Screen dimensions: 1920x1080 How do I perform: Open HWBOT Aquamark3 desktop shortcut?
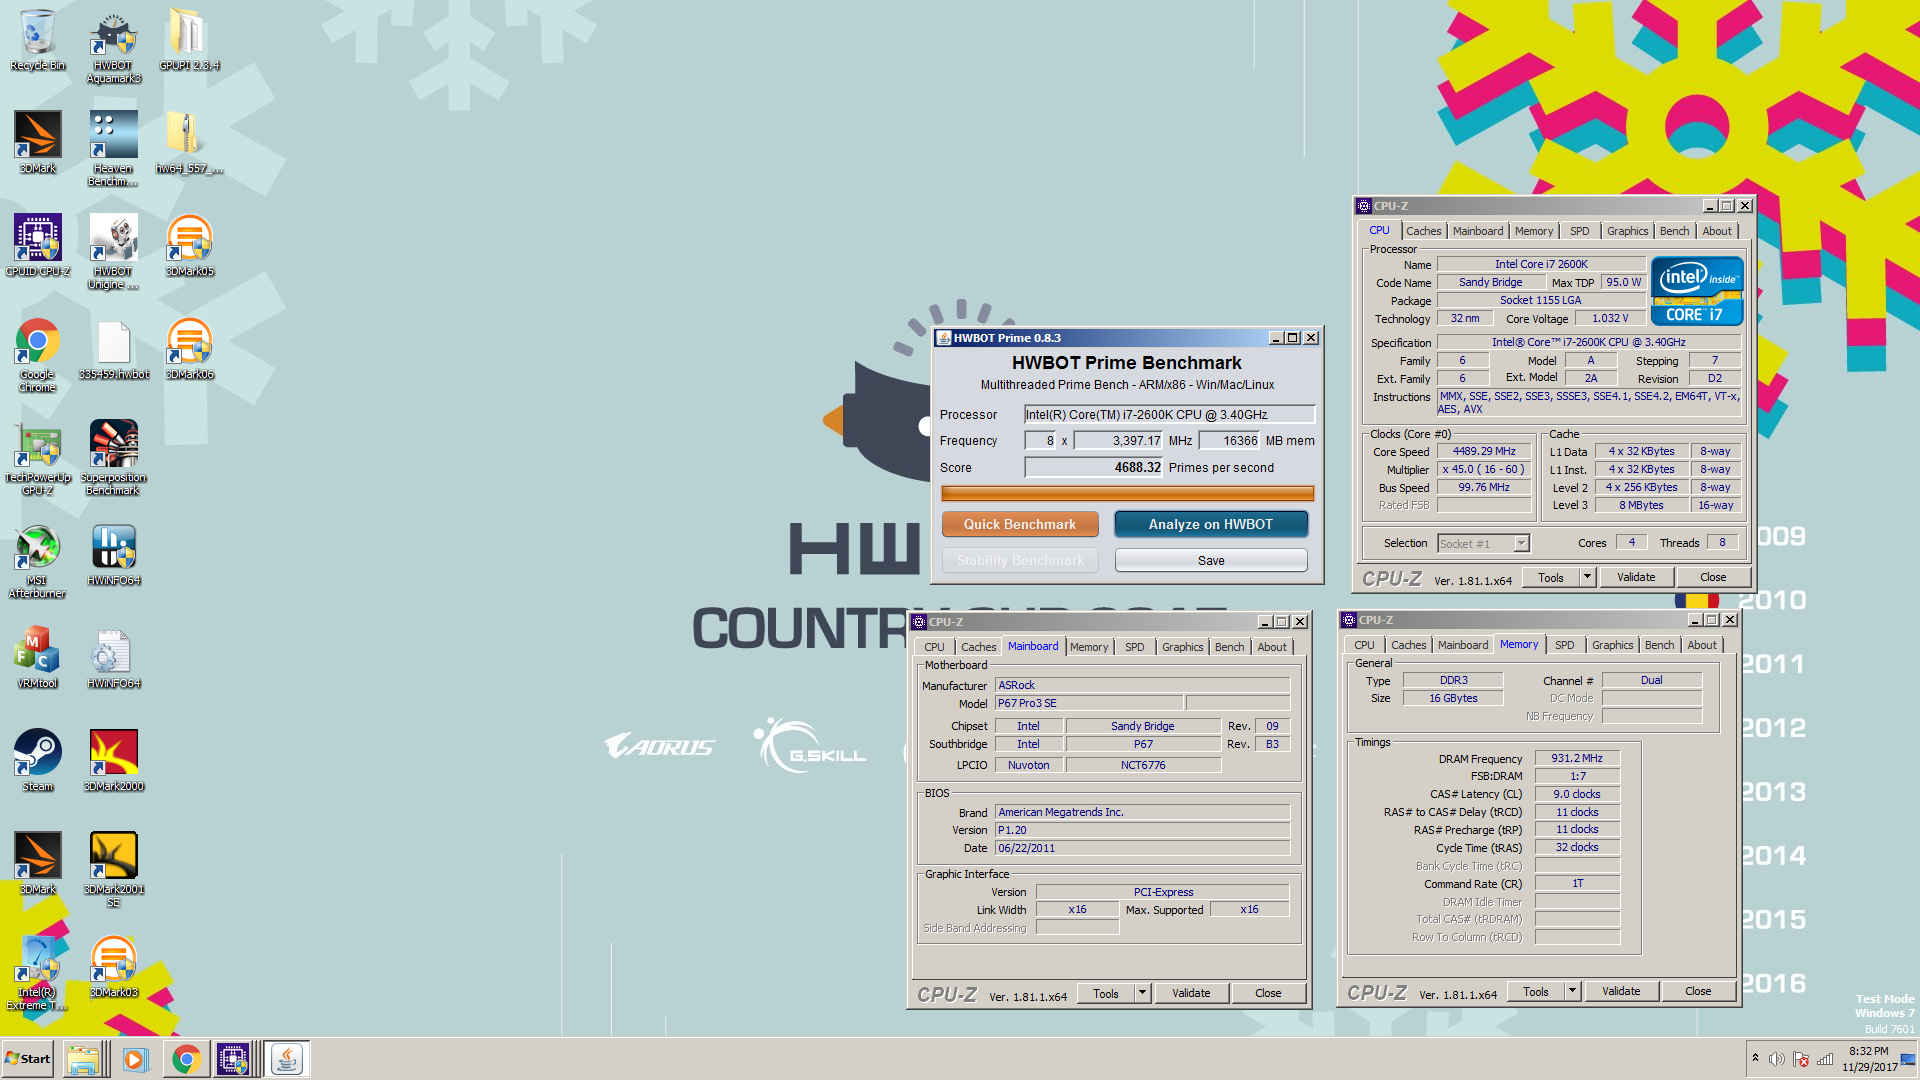pyautogui.click(x=113, y=47)
